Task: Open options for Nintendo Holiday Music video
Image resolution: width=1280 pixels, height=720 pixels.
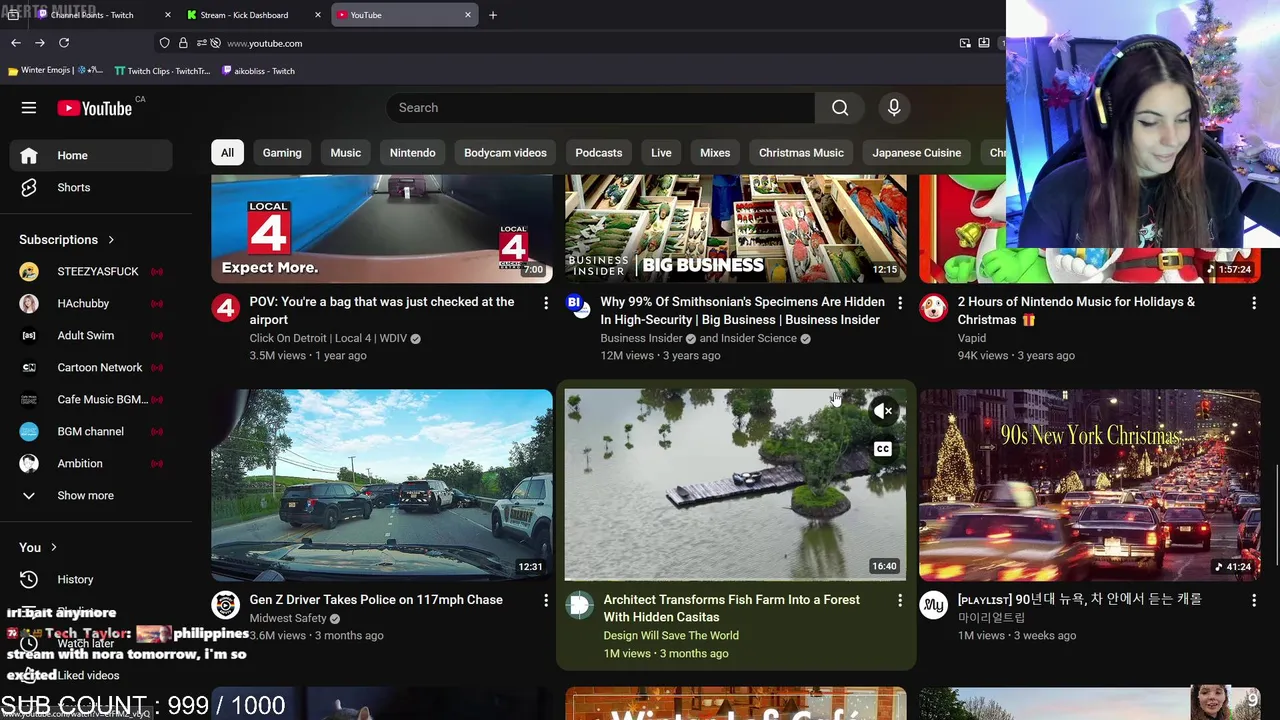Action: click(1254, 302)
